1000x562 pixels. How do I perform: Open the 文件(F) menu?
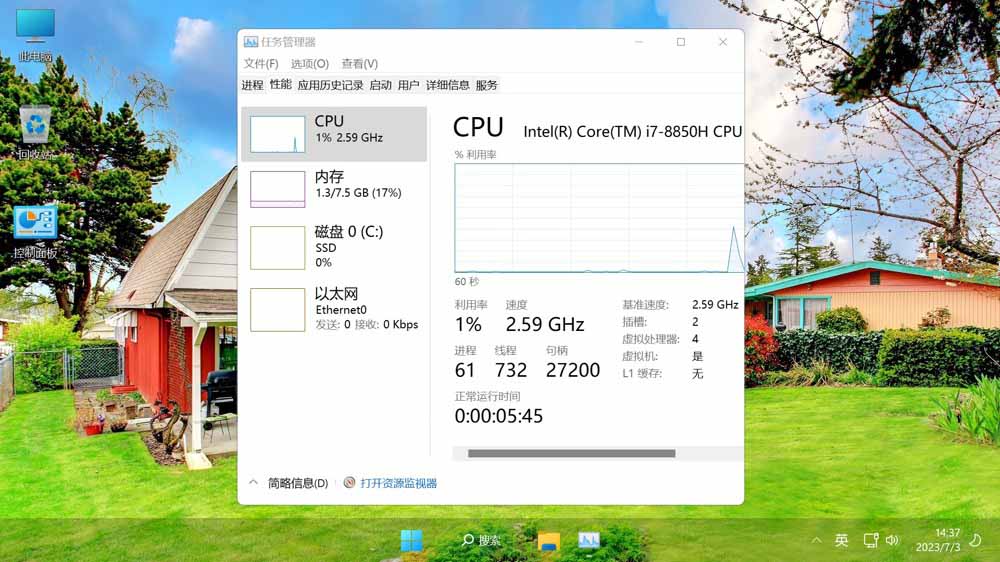click(260, 64)
